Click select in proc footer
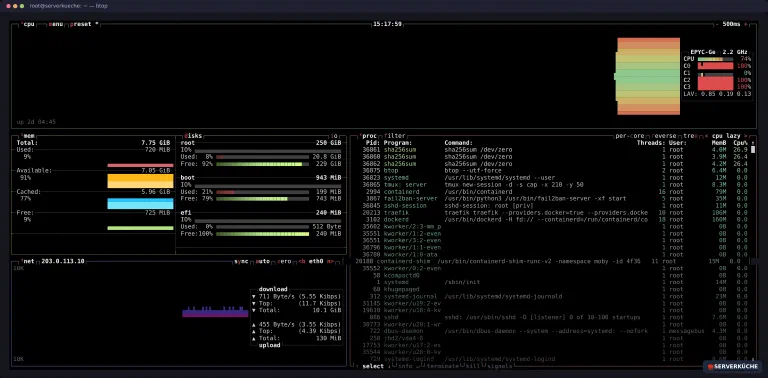Viewport: 768px width, 378px height. (x=373, y=366)
